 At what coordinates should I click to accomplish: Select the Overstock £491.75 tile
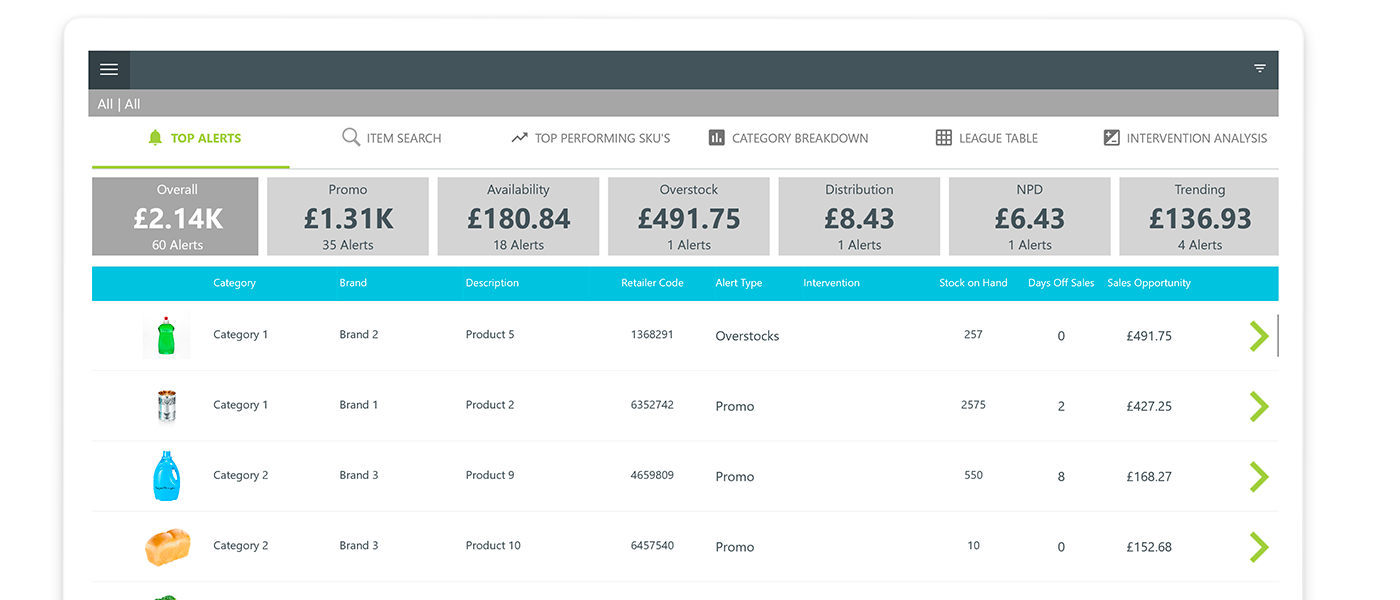coord(689,217)
